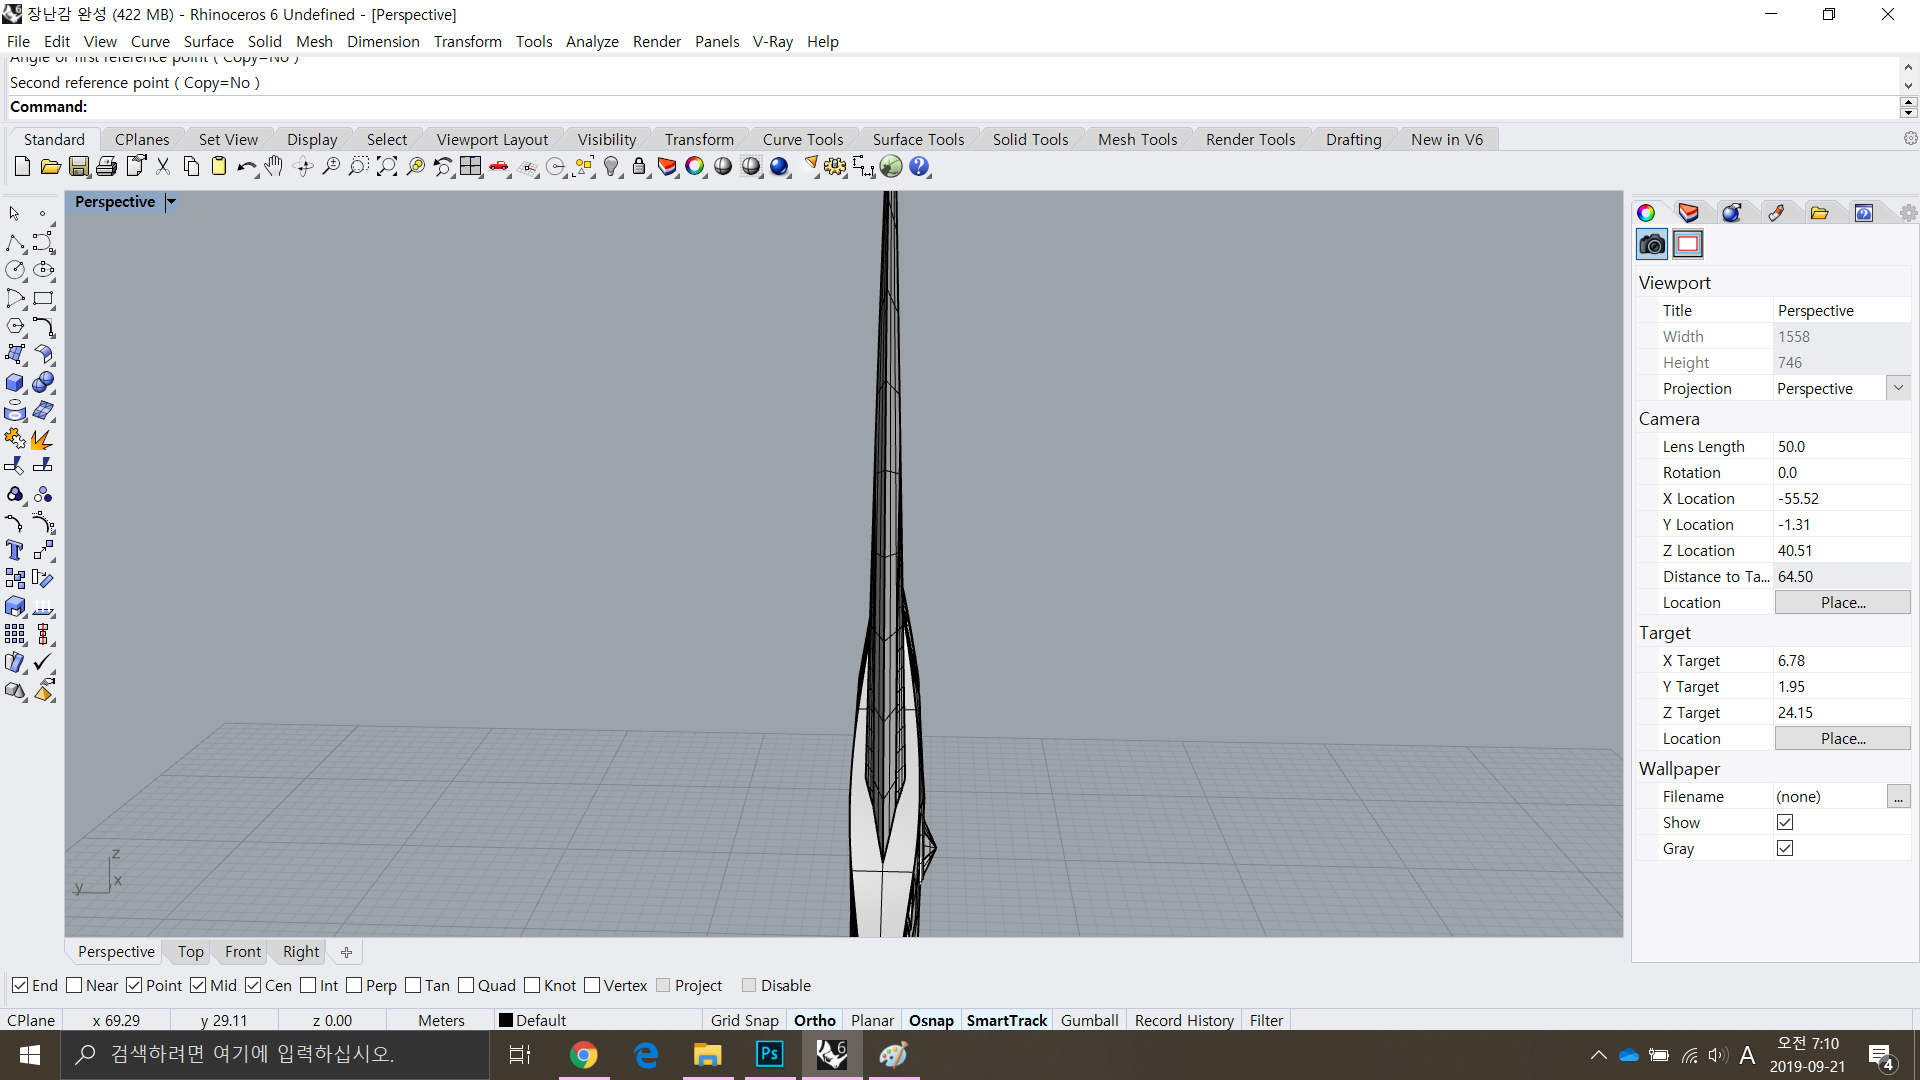Open the Perspective viewport title menu arrow
Viewport: 1920px width, 1080px height.
171,202
